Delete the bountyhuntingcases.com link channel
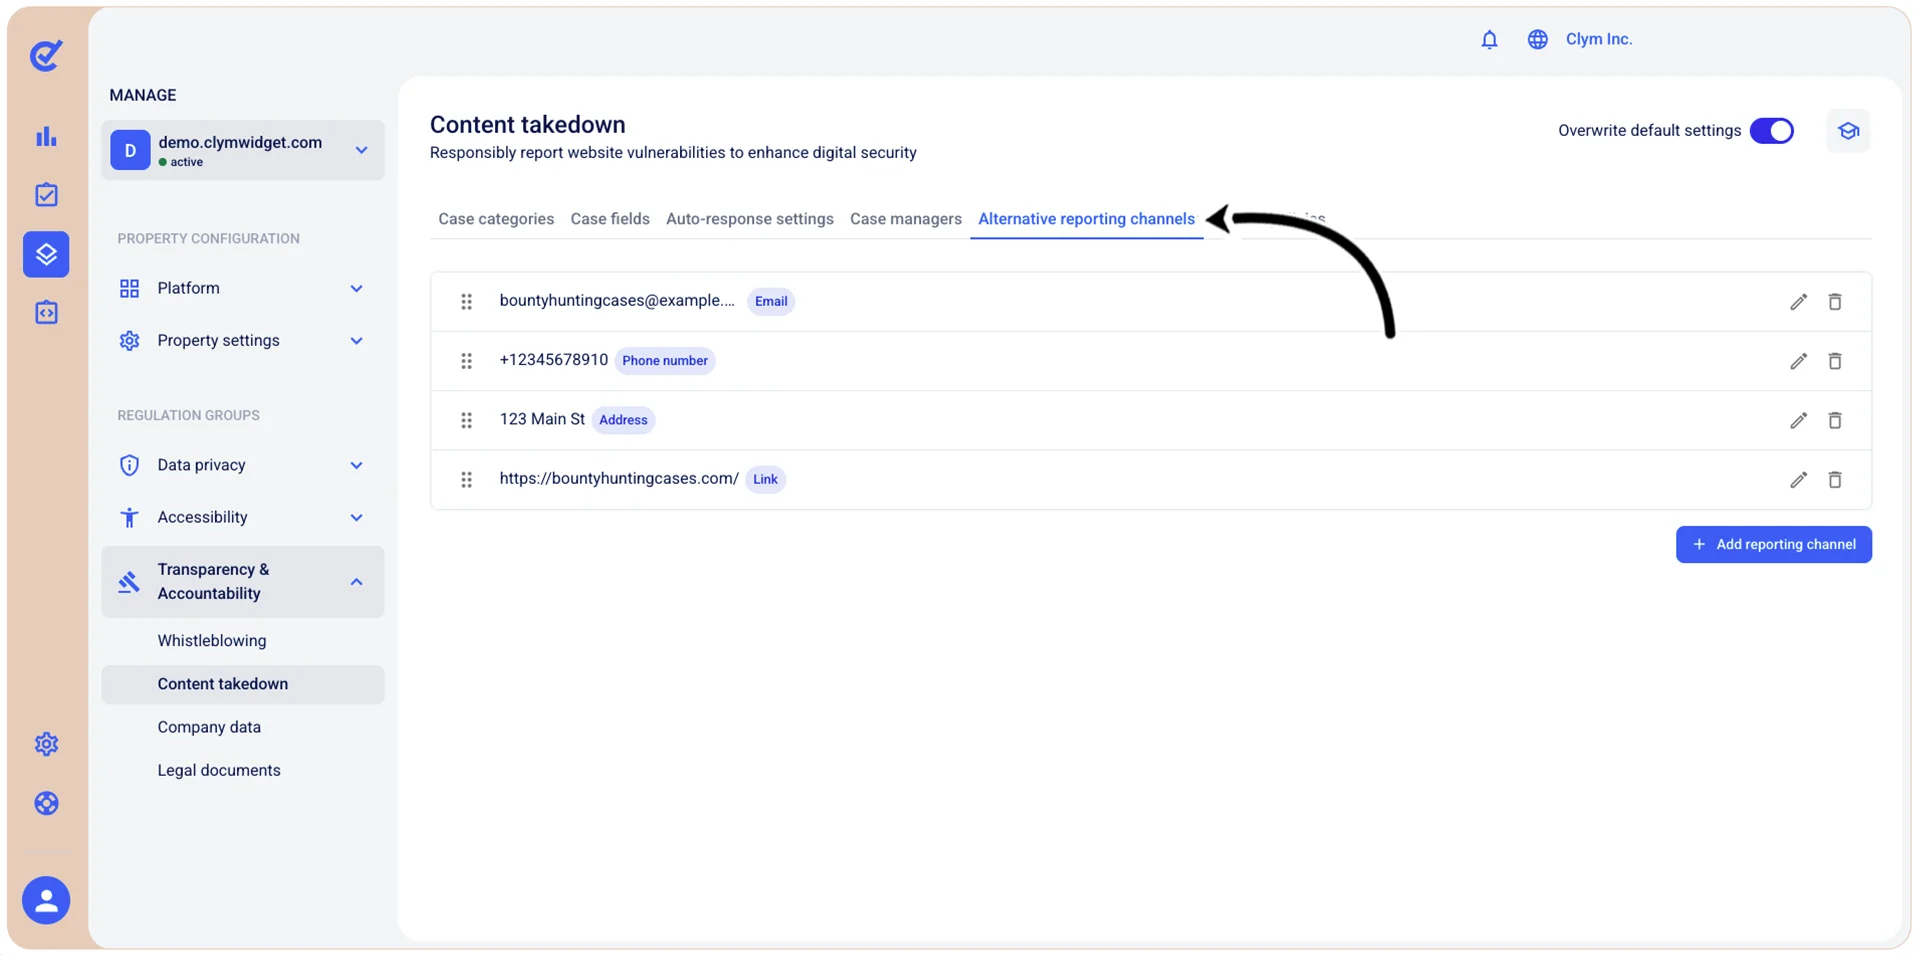Viewport: 1917px width, 955px height. coord(1835,480)
